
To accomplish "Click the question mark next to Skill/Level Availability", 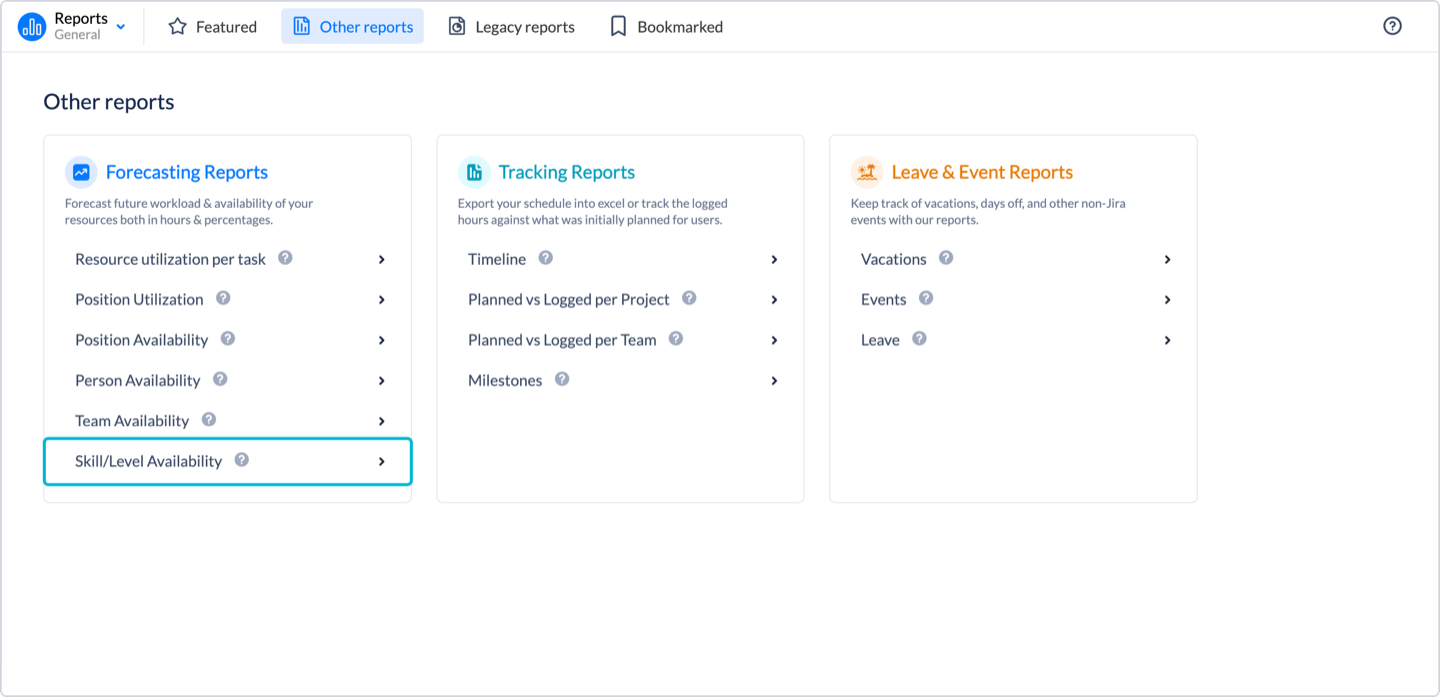I will 242,460.
